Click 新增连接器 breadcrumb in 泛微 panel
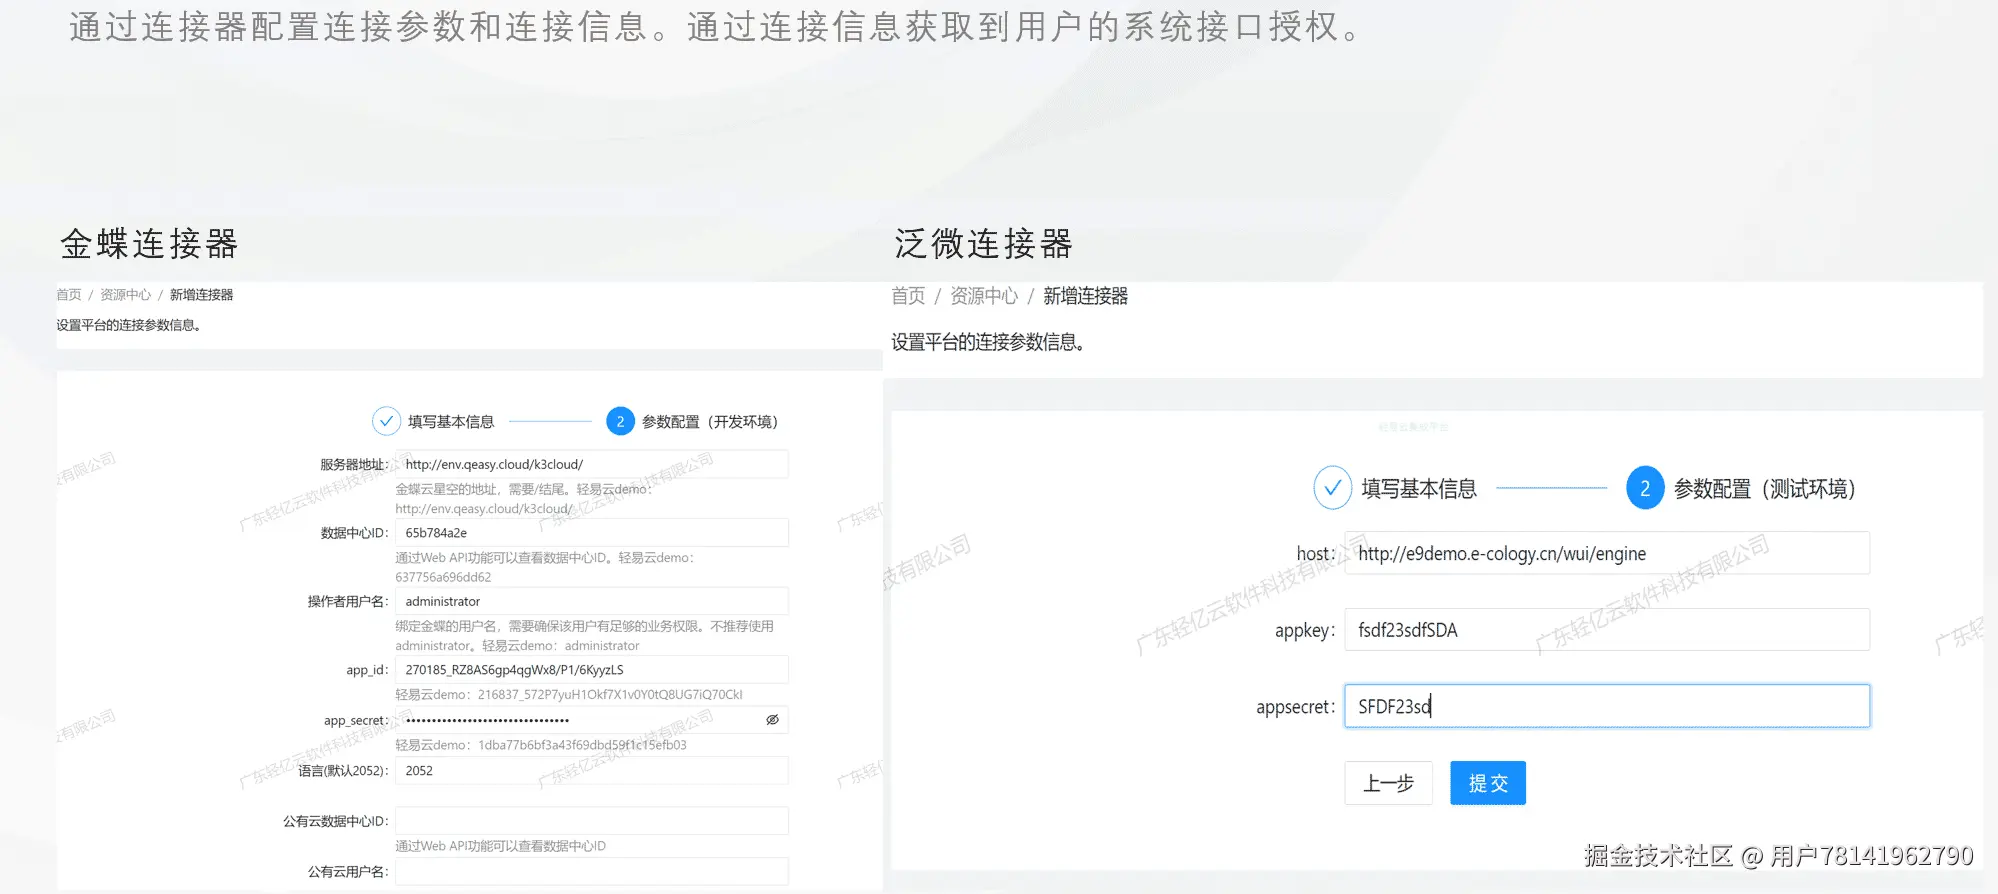 coord(1085,296)
